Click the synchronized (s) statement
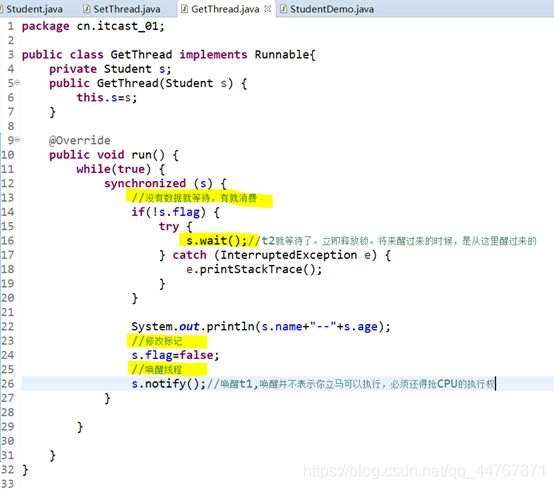 click(x=158, y=183)
